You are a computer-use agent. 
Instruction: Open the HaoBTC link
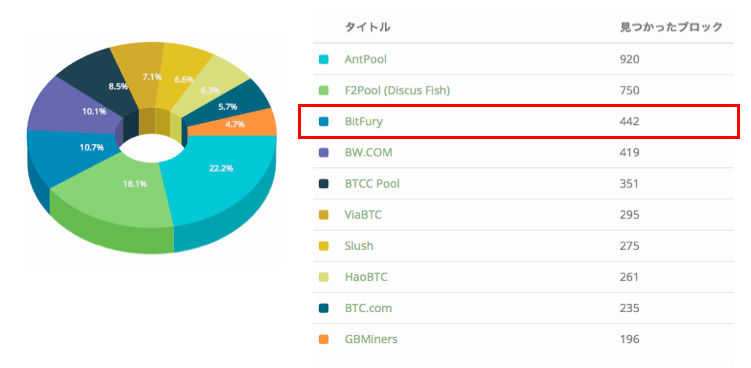[366, 277]
